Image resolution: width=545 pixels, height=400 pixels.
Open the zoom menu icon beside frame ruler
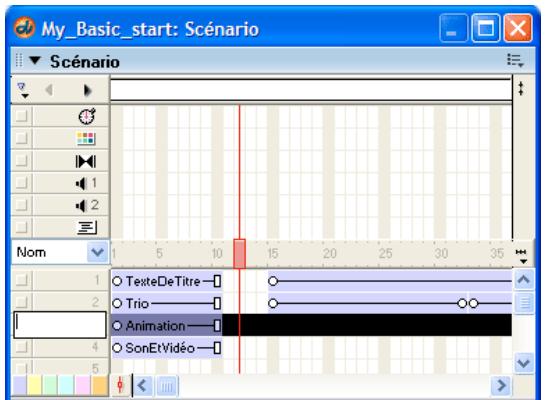coord(521,256)
